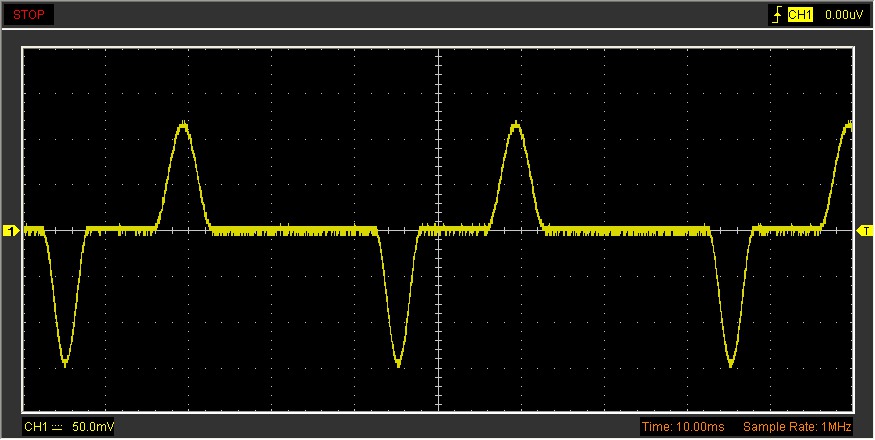Open the 50.0mV vertical scale setting

tap(93, 427)
